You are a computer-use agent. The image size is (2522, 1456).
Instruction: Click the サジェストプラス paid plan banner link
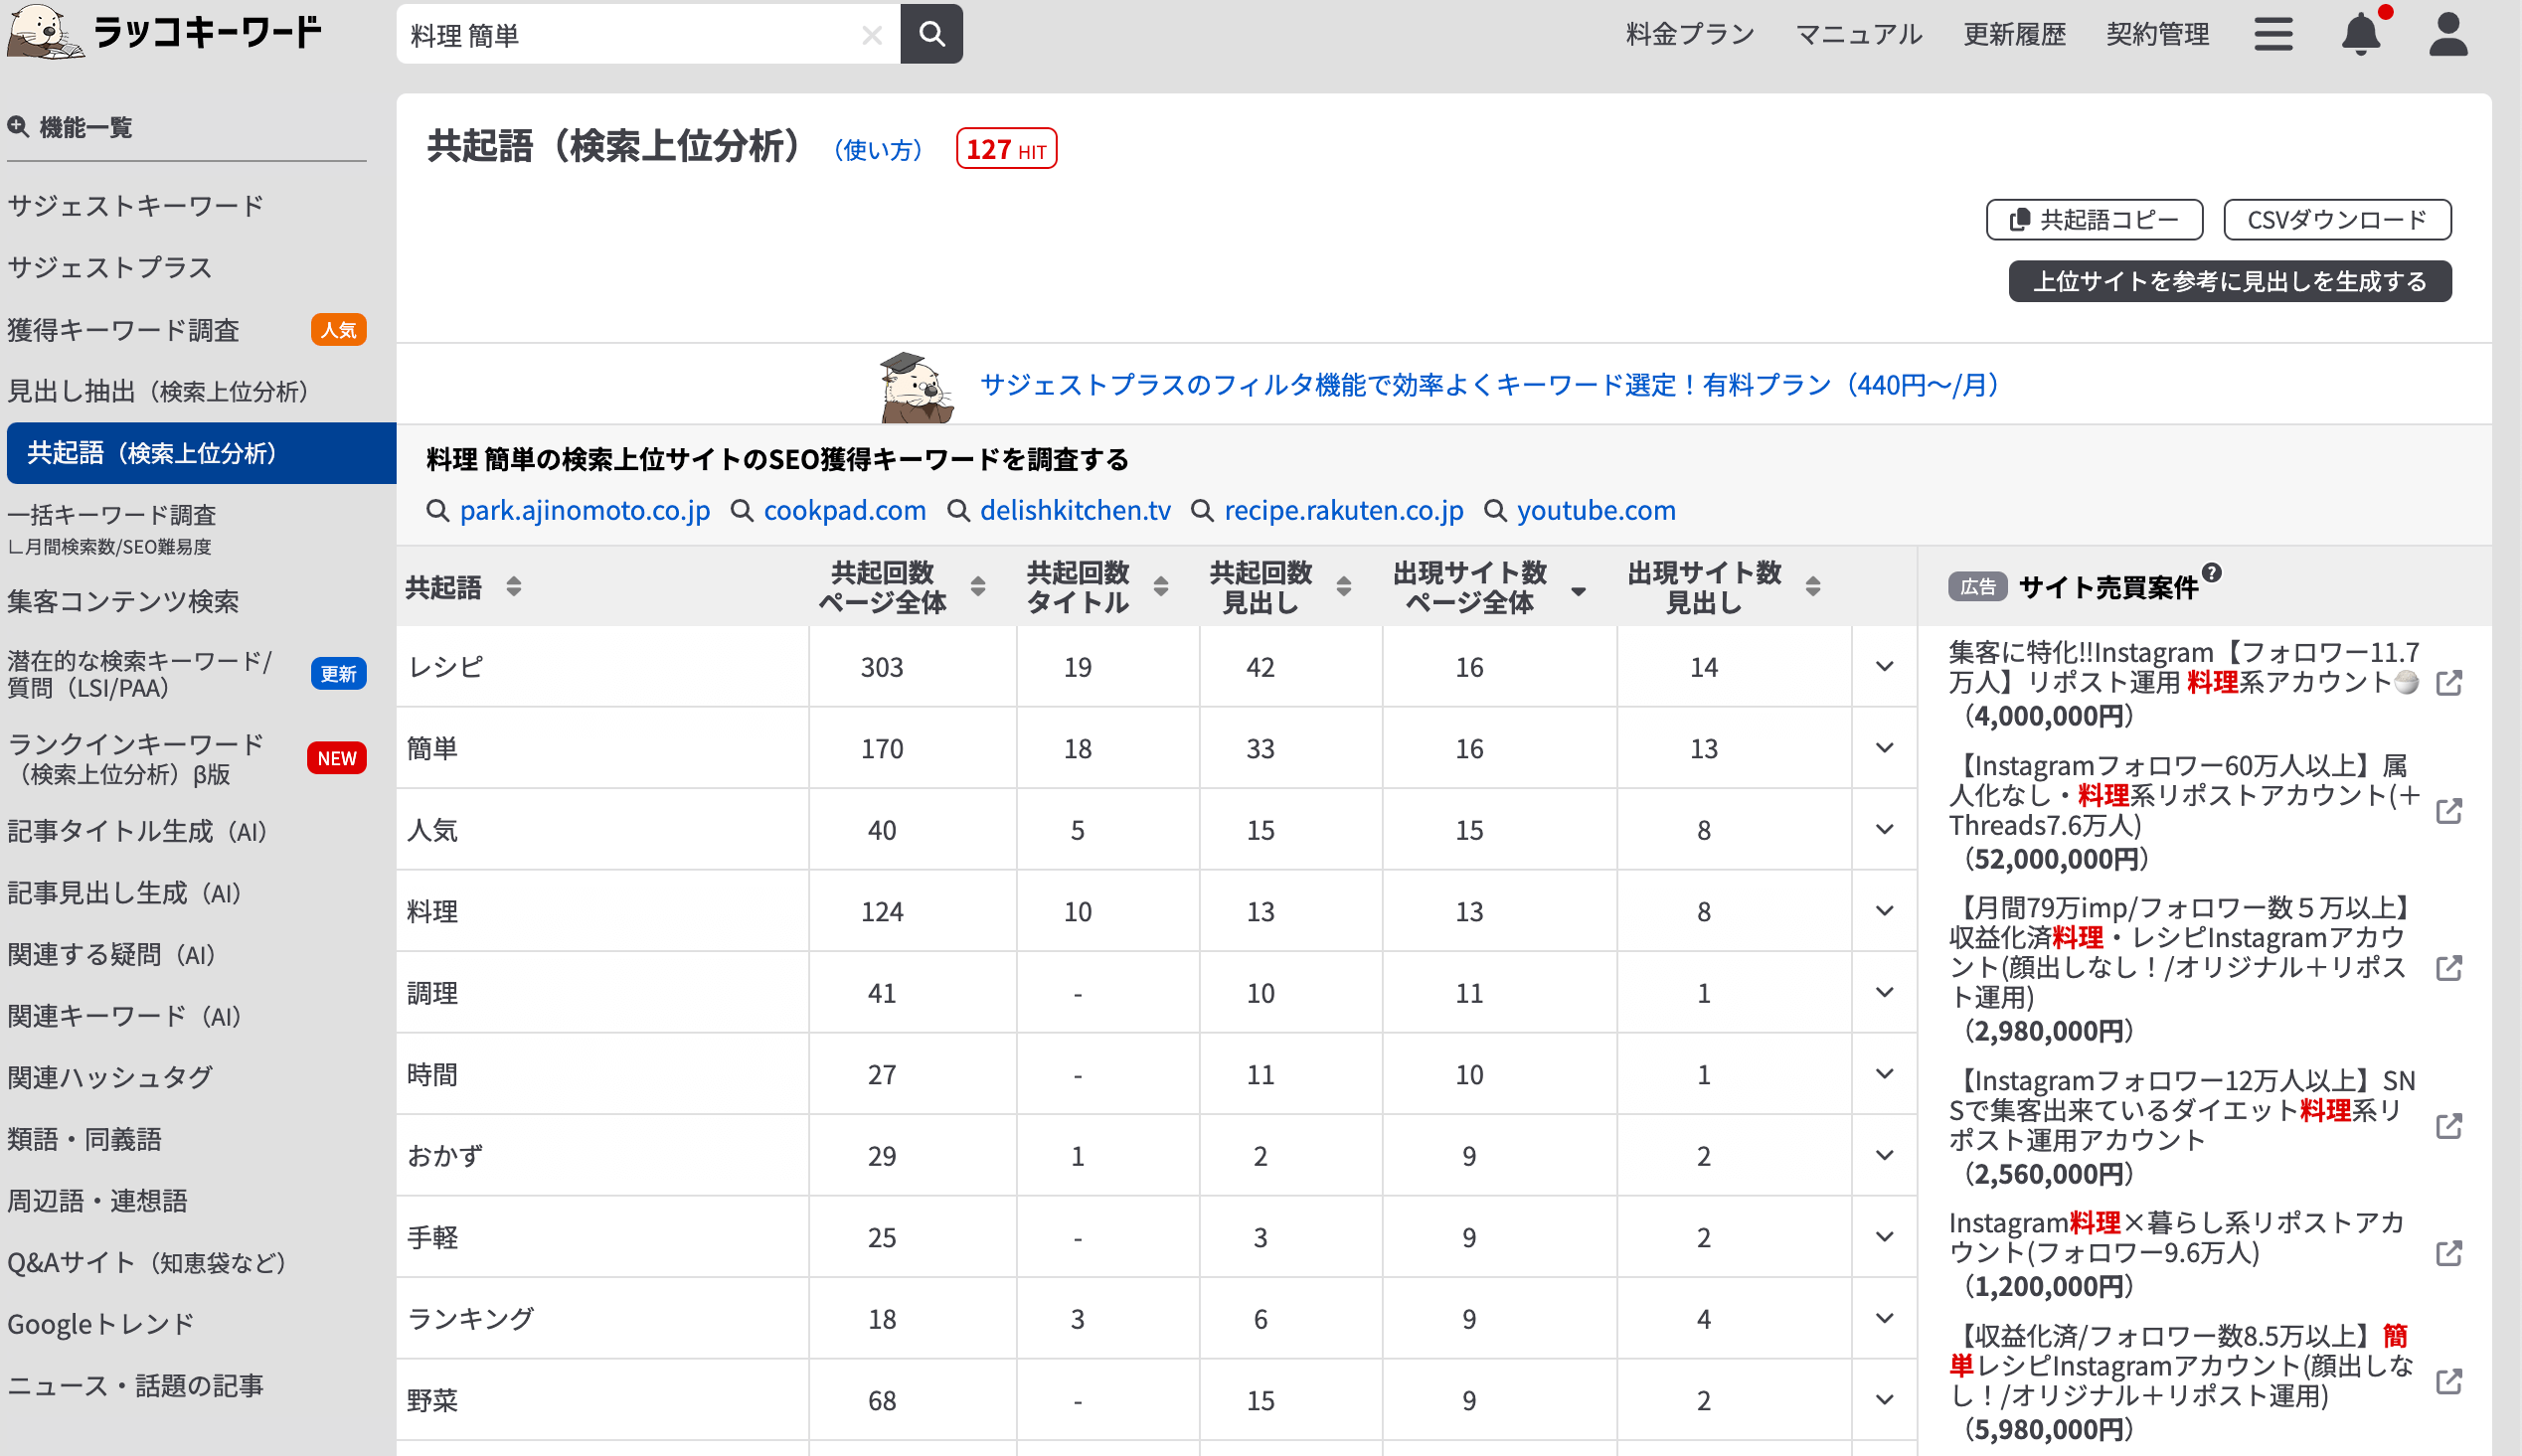point(1490,385)
